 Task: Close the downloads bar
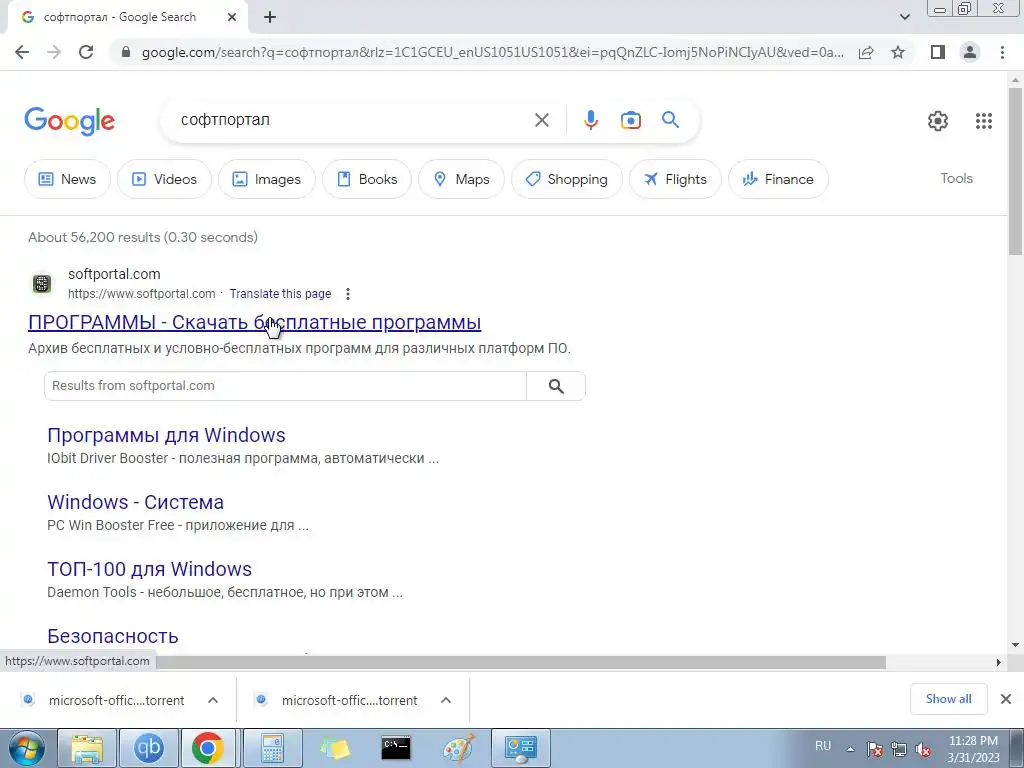click(x=1006, y=699)
